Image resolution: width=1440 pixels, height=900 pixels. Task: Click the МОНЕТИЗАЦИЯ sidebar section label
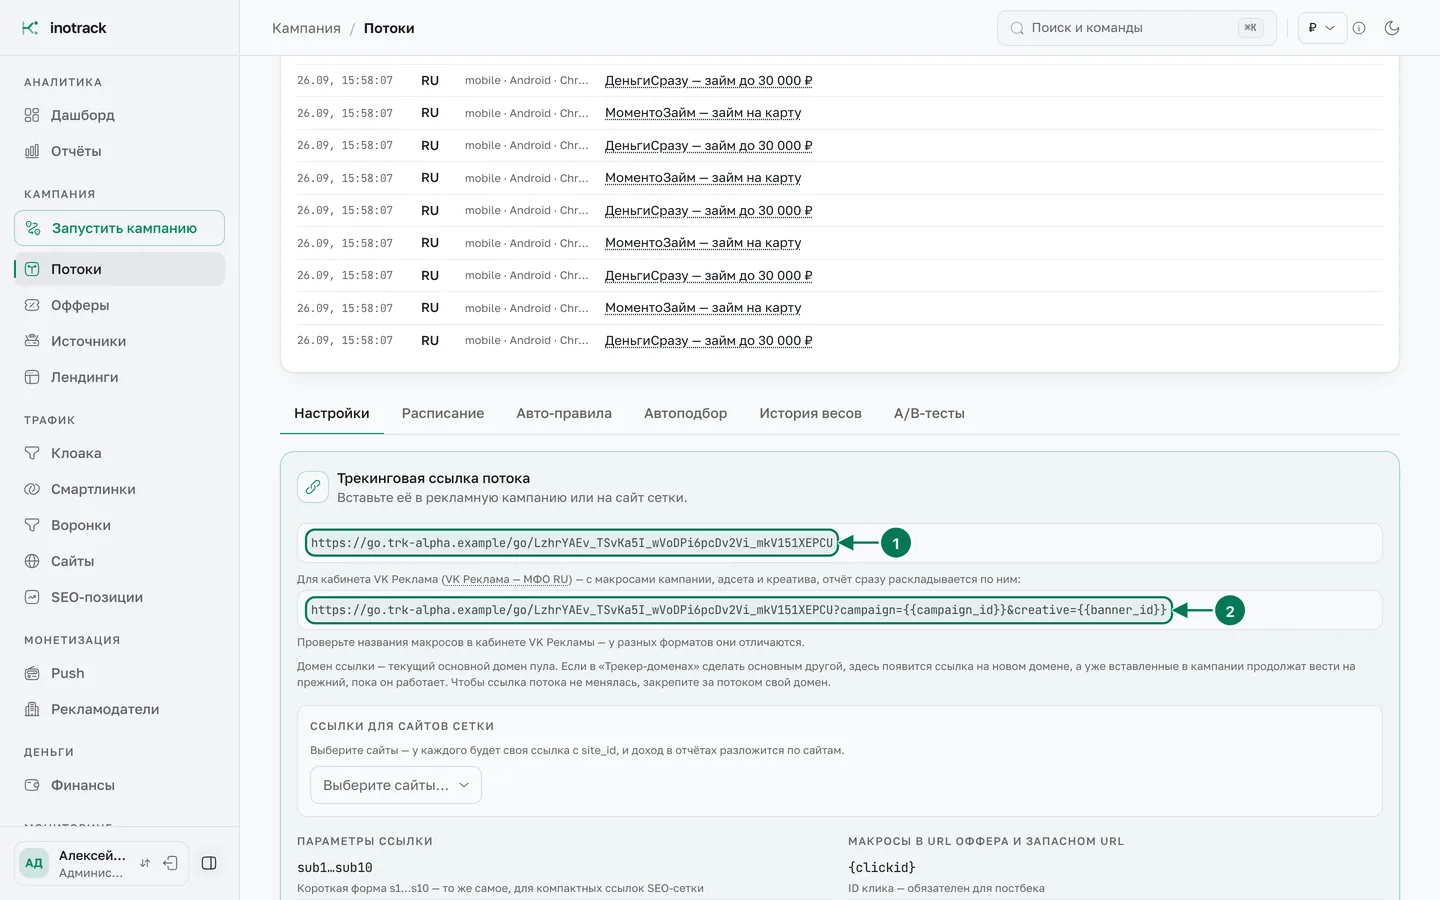click(x=72, y=640)
